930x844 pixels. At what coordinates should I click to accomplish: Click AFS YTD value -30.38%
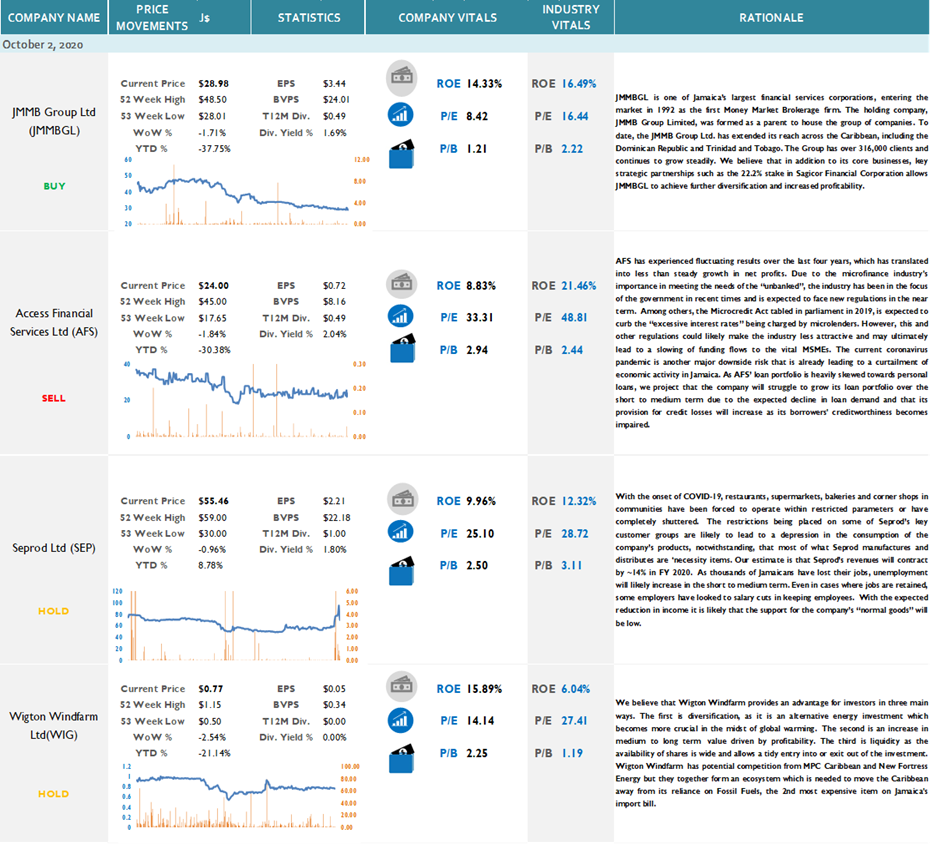(214, 350)
